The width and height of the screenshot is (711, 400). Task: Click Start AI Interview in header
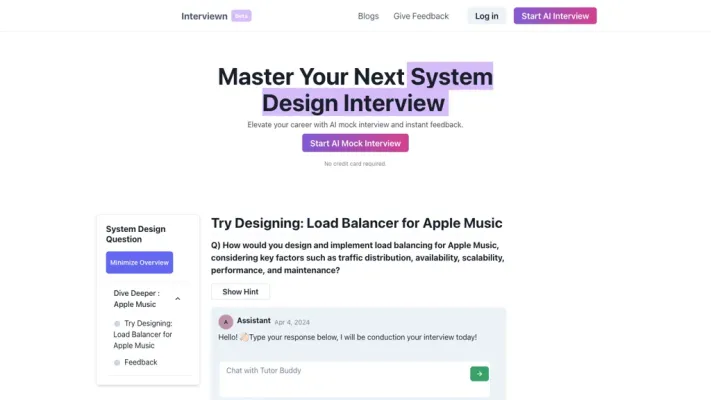(x=555, y=16)
